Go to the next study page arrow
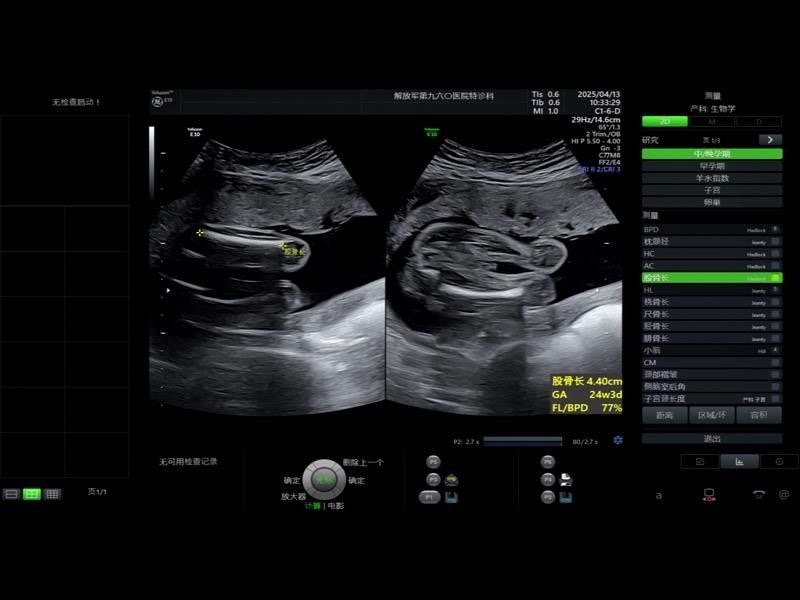Screen dimensions: 800x600 (x=770, y=140)
